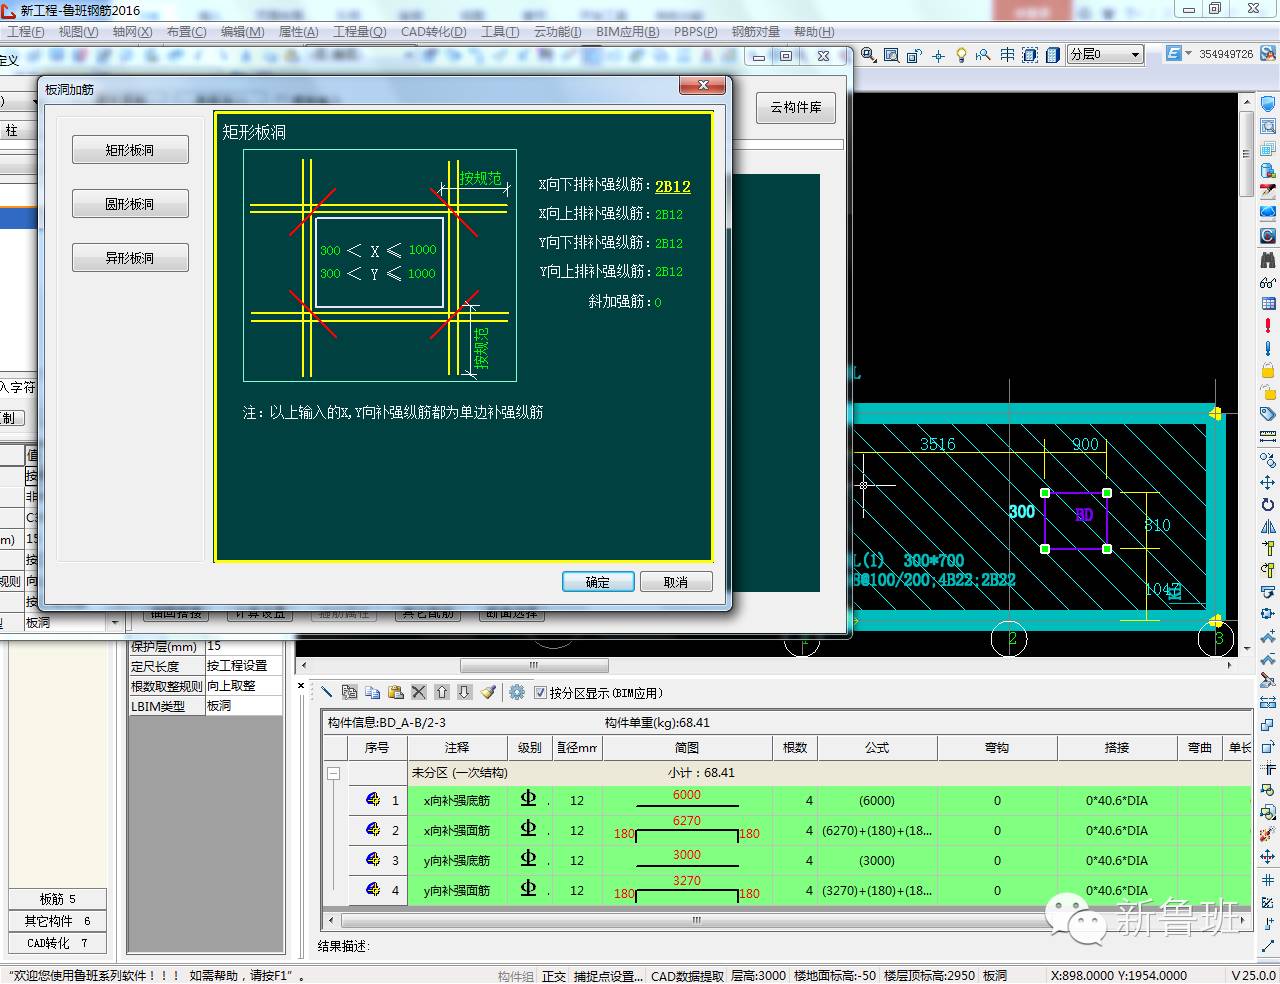The image size is (1280, 984).
Task: Edit the 斜加强筋 value 0
Action: 658,302
